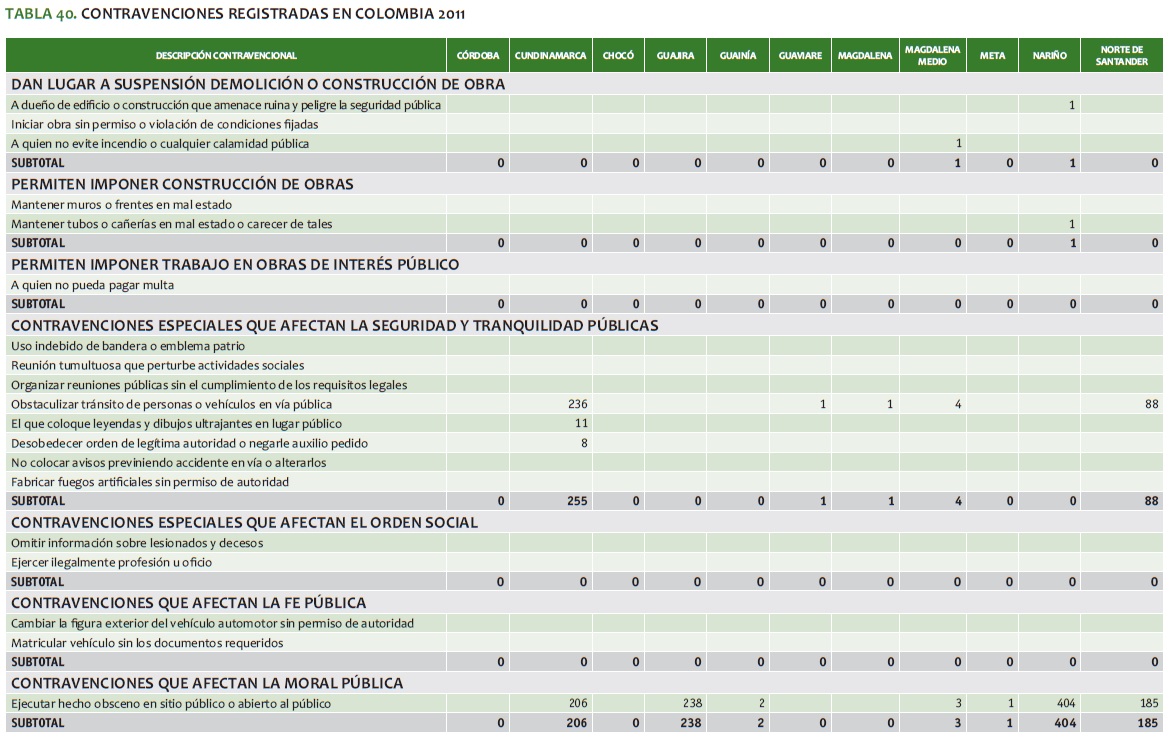Select 'Matricular vehículo sin los documentos requeridos'
This screenshot has height=738, width=1171.
[x=147, y=643]
